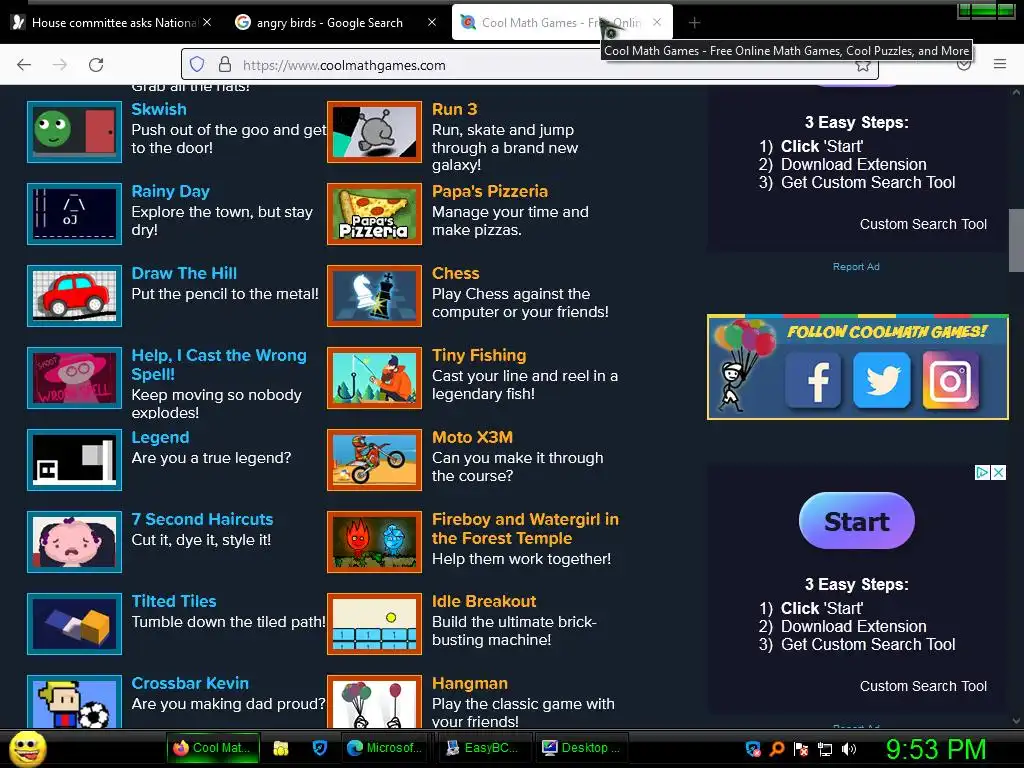Click the Tilted Tiles title
1024x768 pixels.
[174, 601]
